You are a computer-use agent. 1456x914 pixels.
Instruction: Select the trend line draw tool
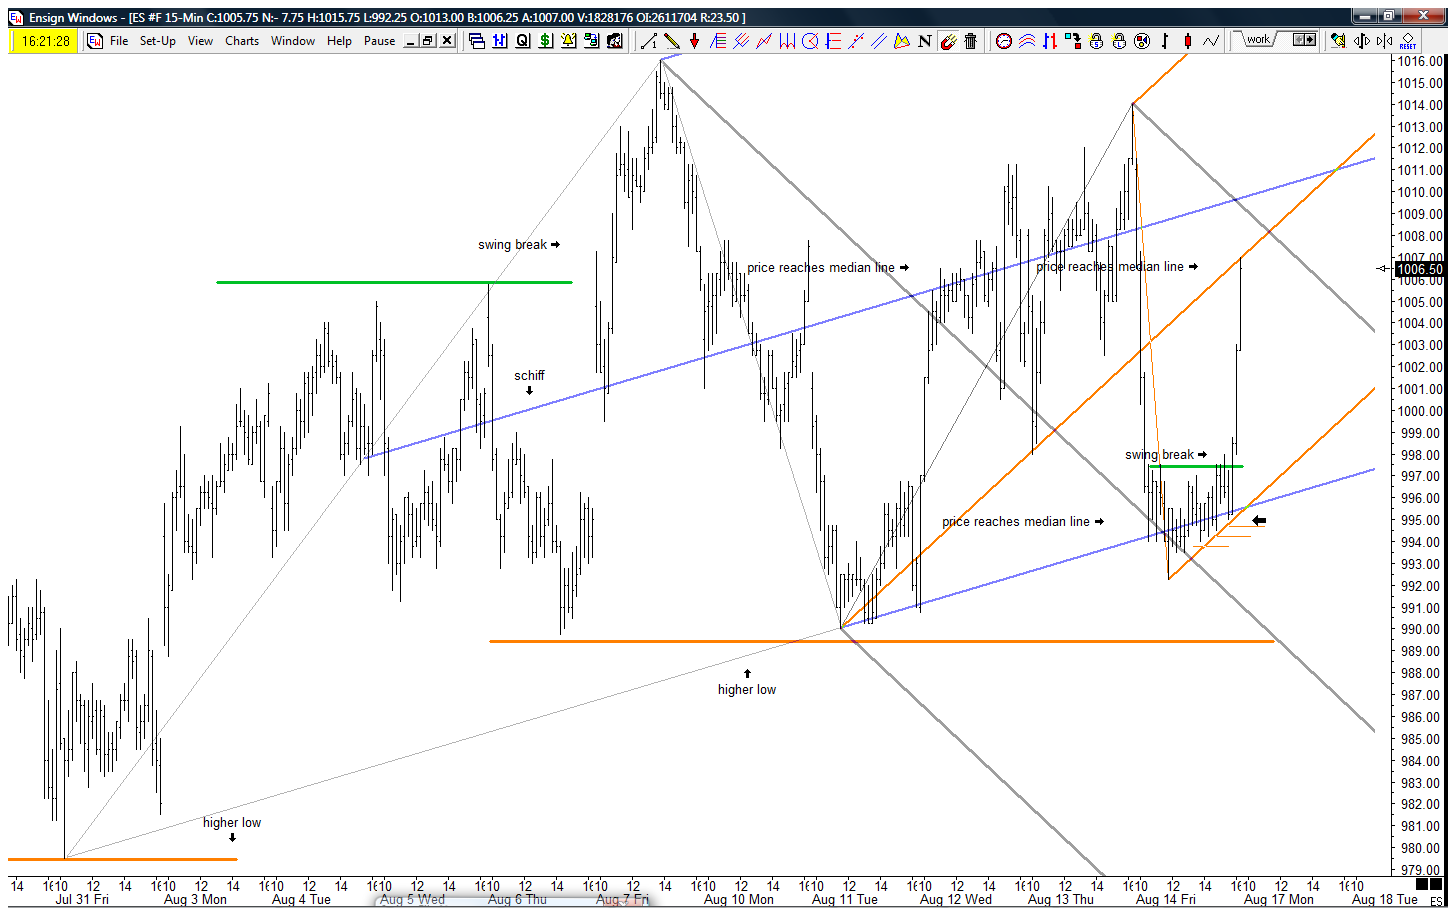(649, 41)
